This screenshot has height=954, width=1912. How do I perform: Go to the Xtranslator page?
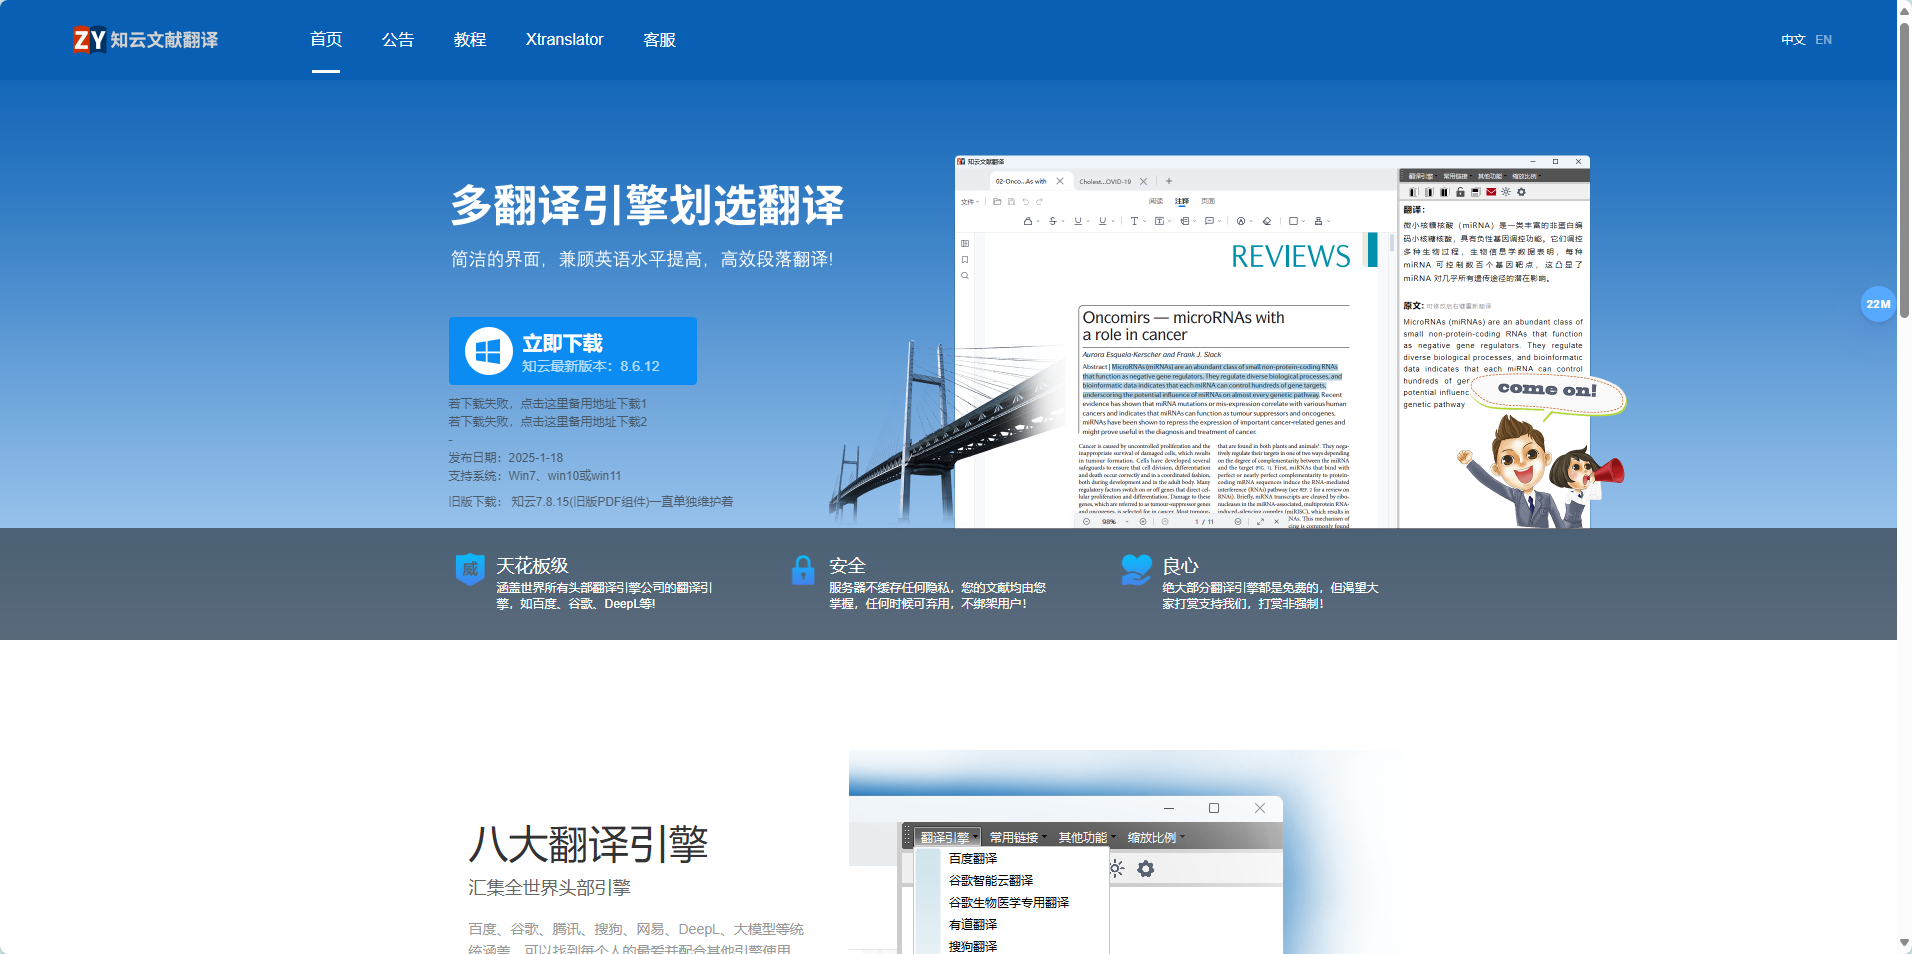[565, 40]
